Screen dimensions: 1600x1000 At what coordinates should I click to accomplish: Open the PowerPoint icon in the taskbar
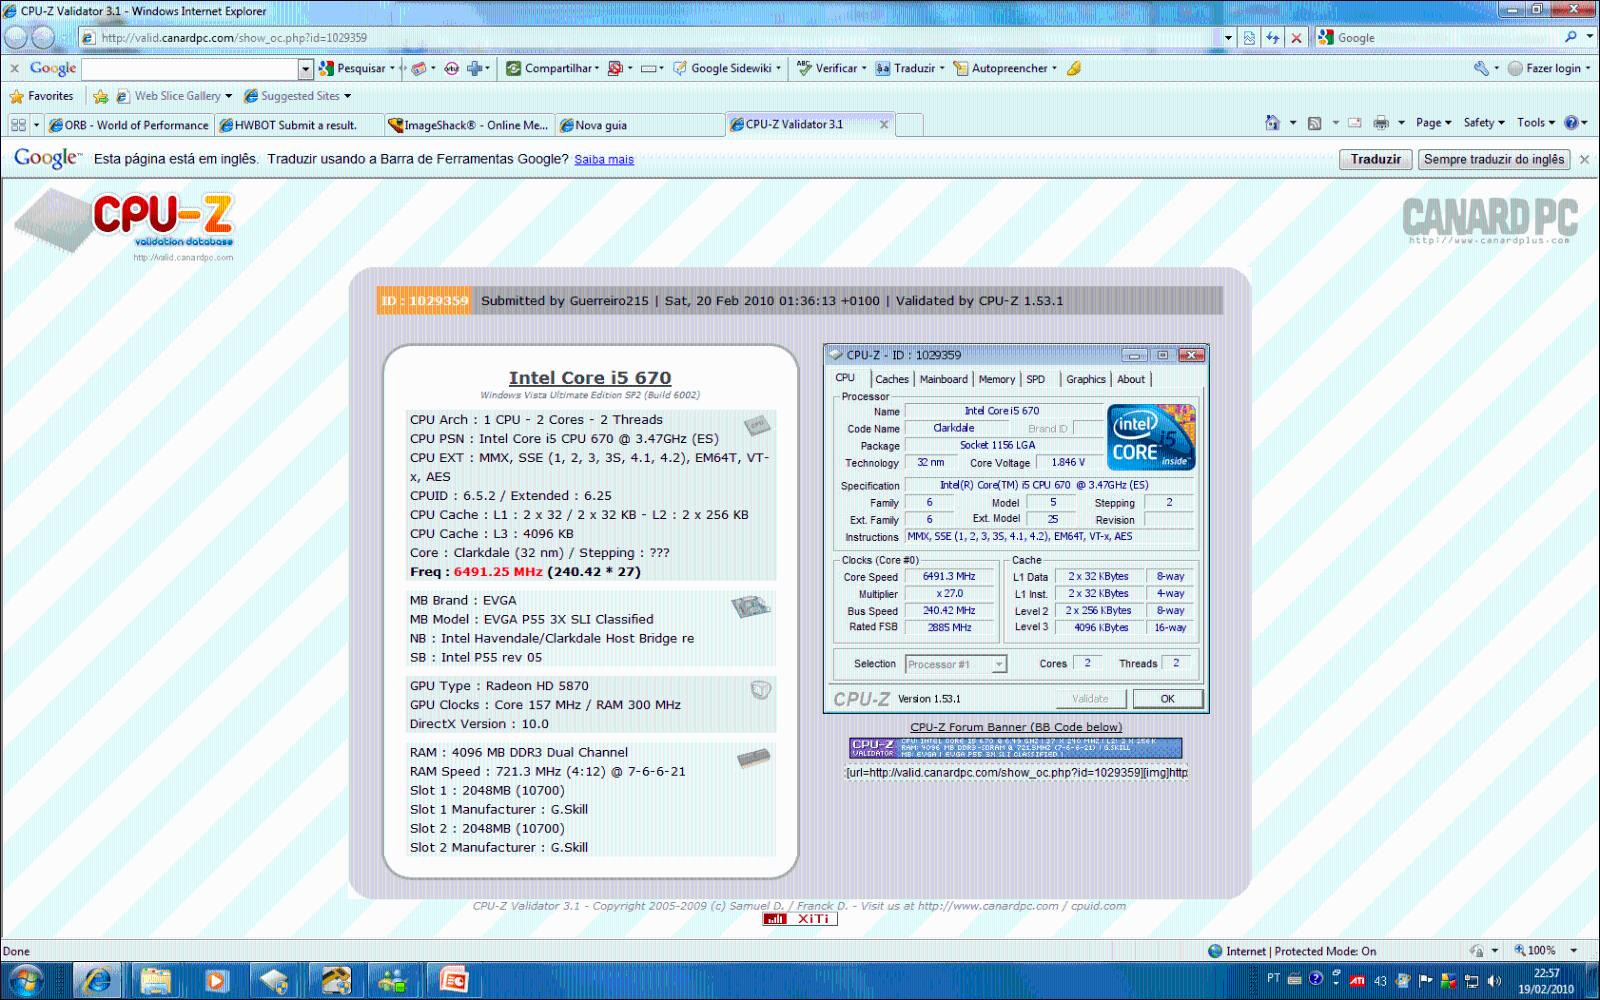pos(452,980)
